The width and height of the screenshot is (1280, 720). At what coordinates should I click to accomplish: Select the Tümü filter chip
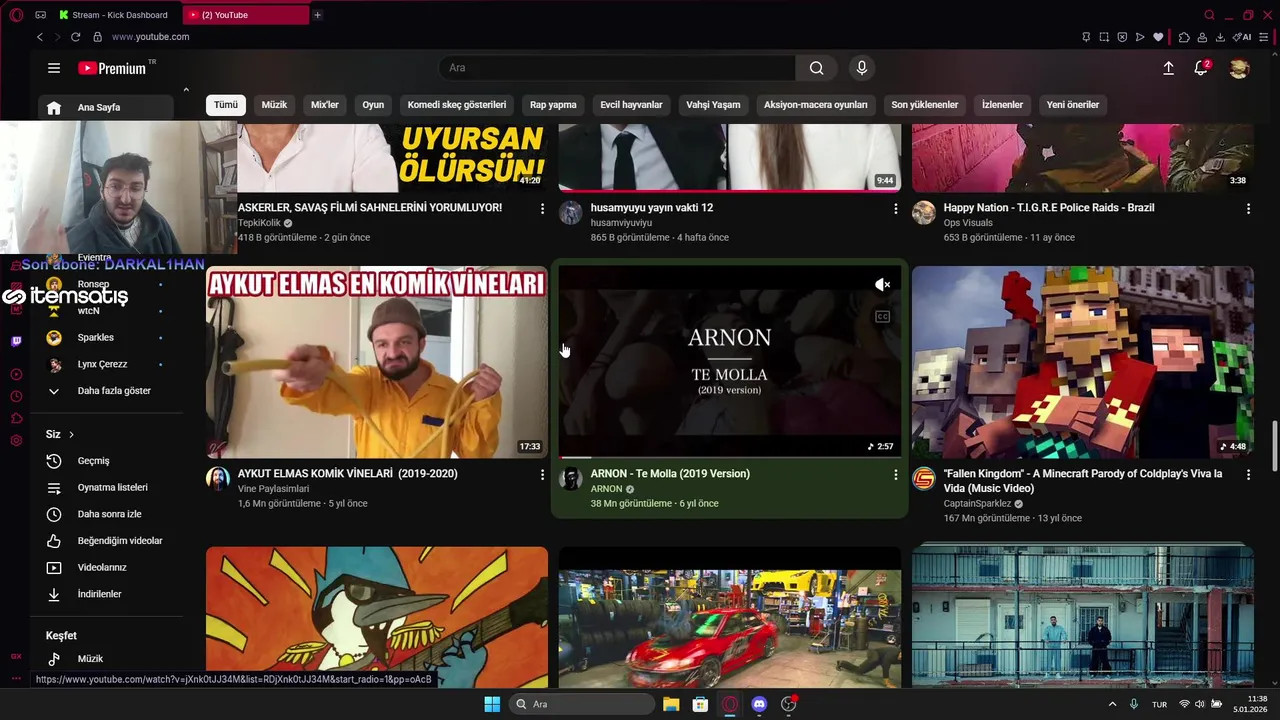pos(226,105)
